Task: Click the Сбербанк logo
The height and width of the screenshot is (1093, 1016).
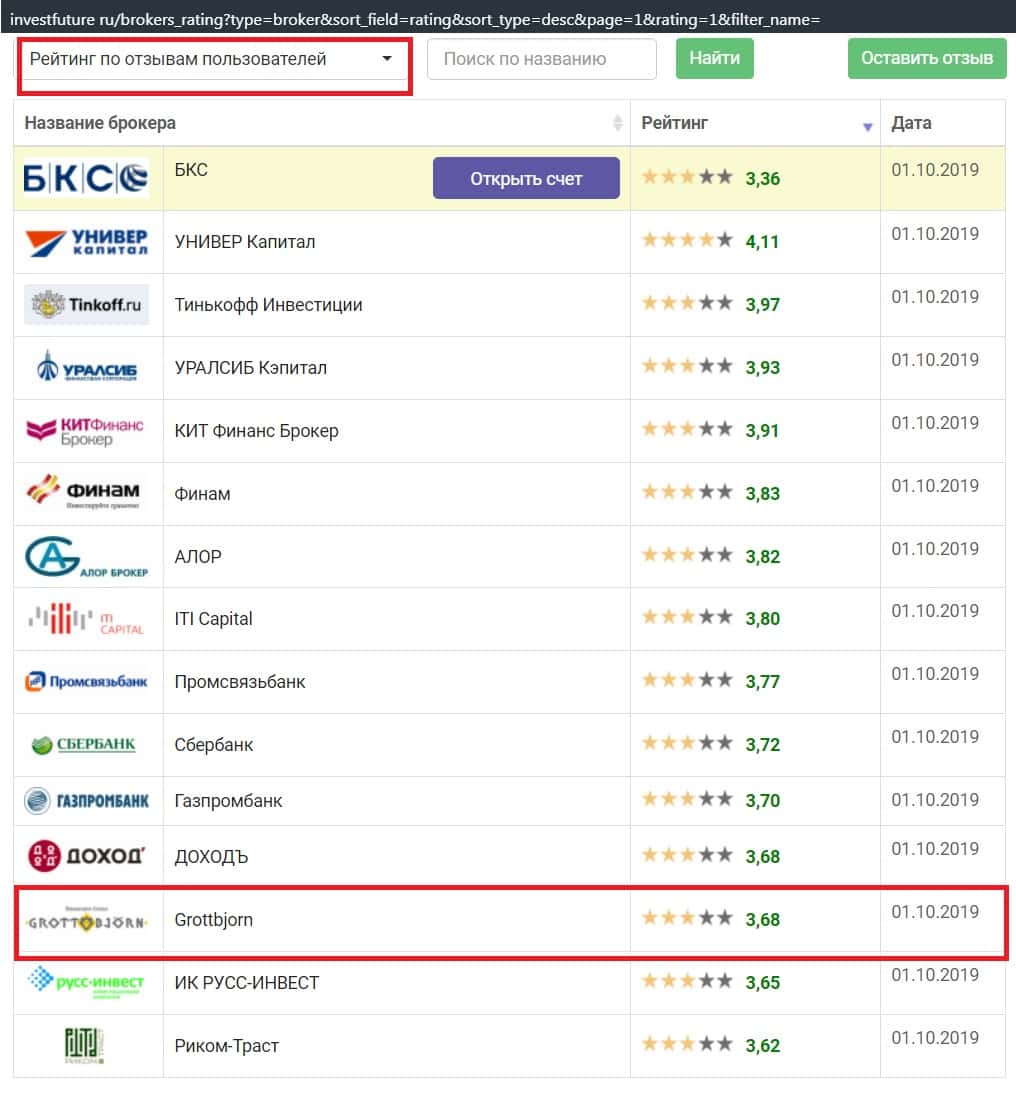Action: [84, 744]
